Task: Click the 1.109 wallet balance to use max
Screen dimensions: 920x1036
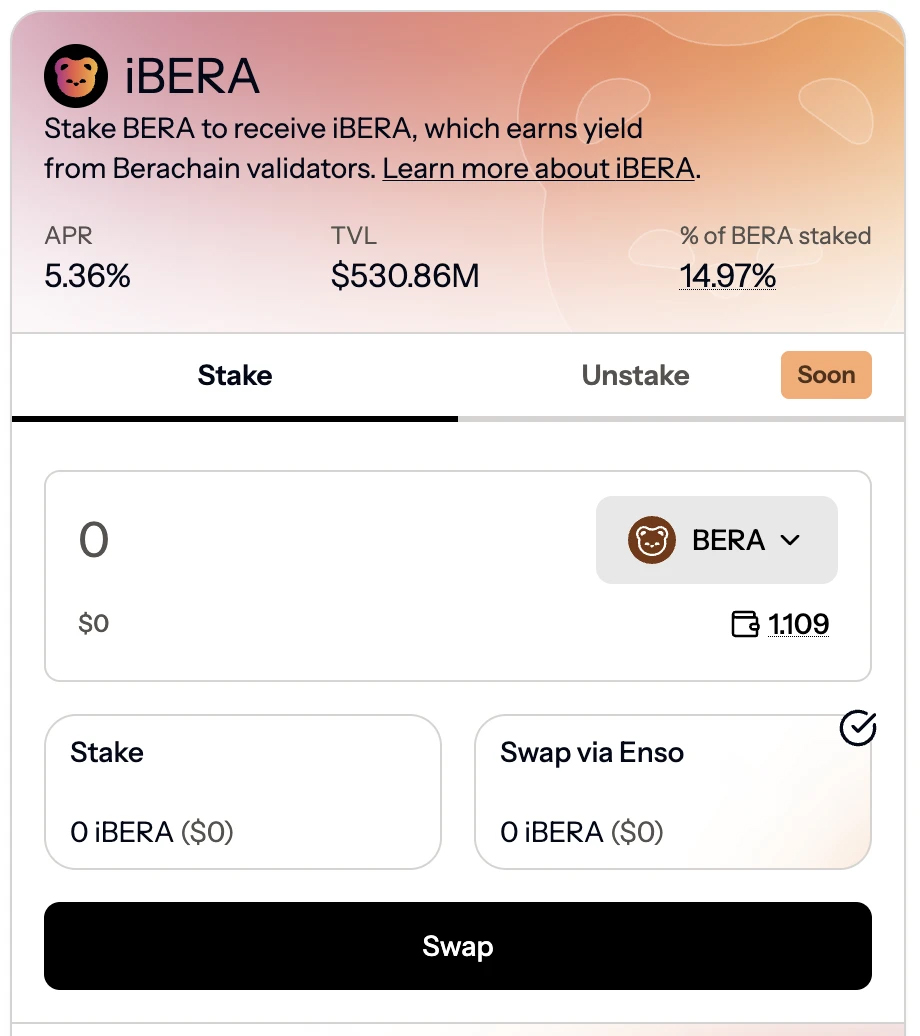Action: [x=799, y=625]
